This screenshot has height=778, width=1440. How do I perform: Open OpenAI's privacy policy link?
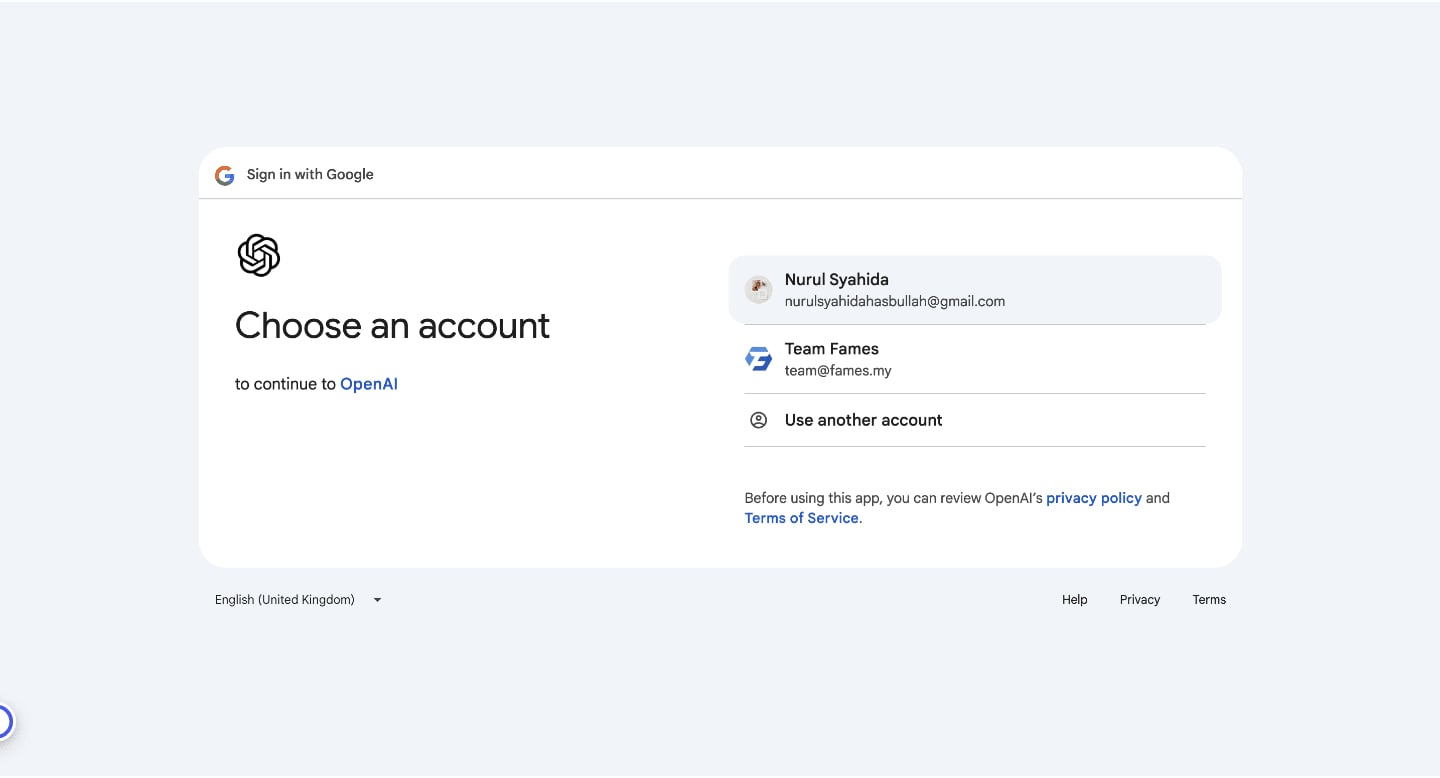tap(1093, 498)
